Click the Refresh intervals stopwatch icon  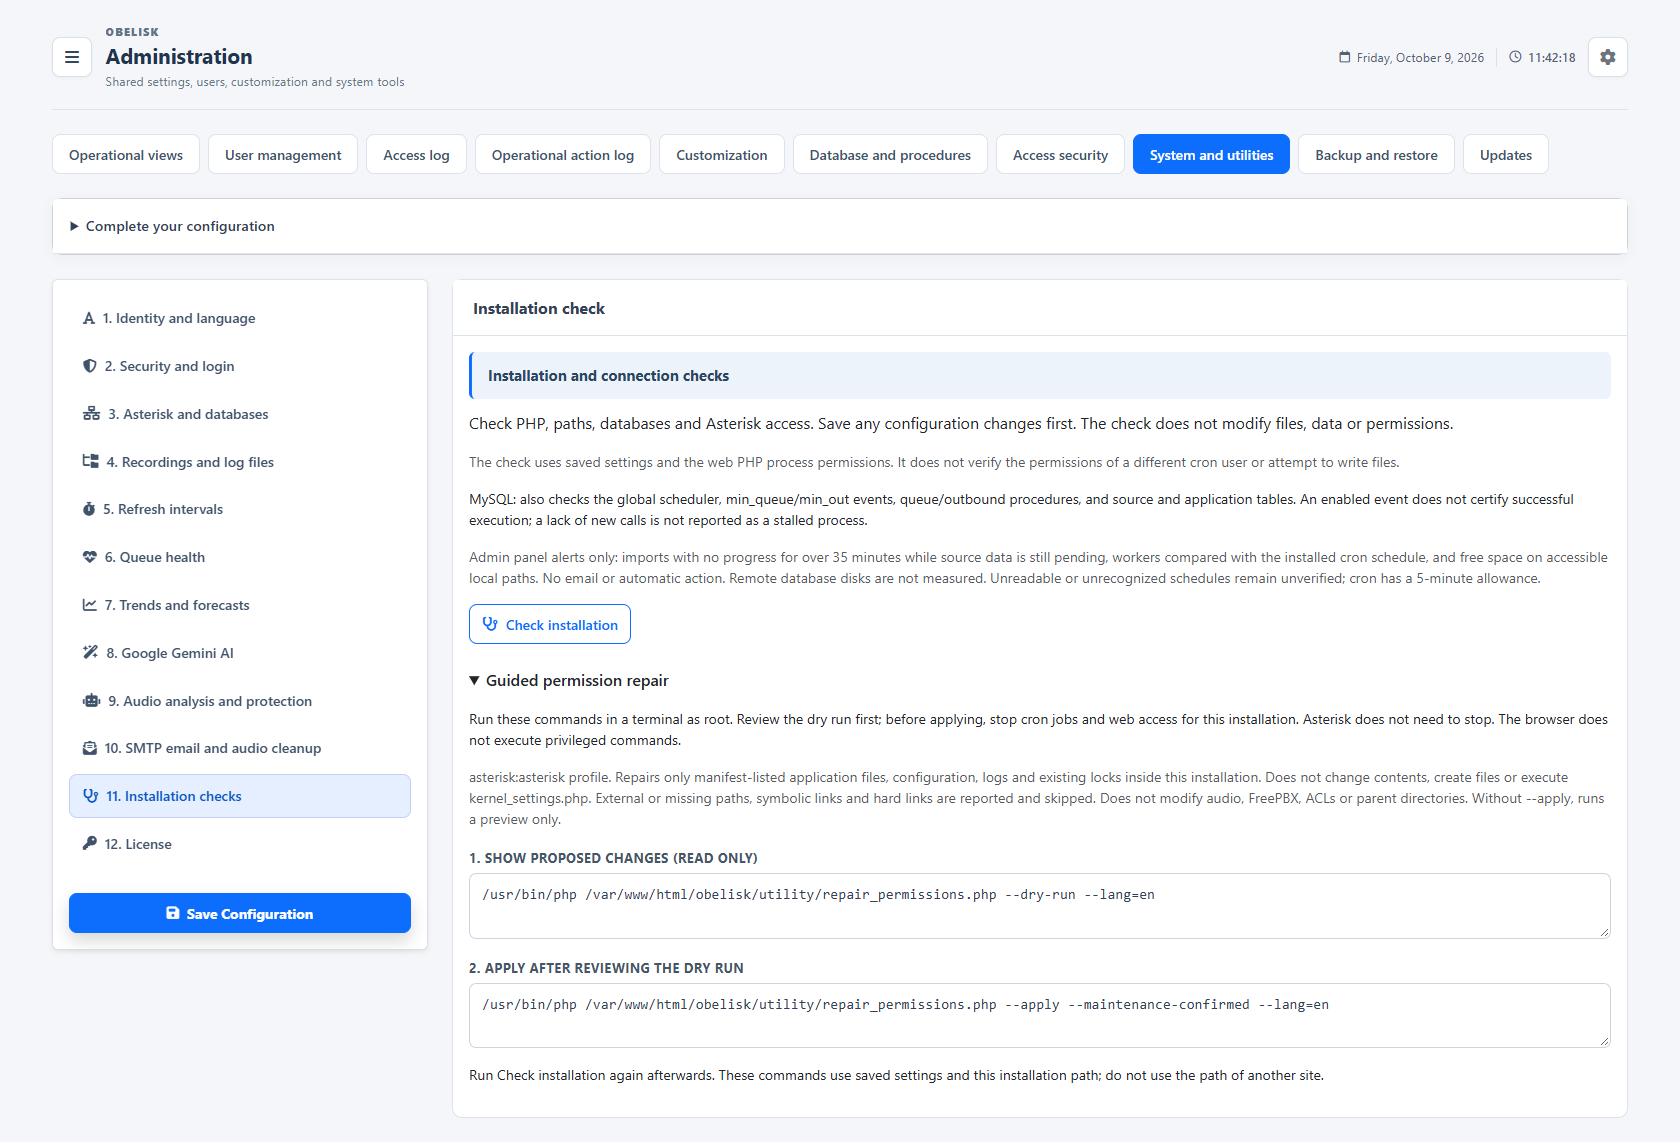[89, 509]
